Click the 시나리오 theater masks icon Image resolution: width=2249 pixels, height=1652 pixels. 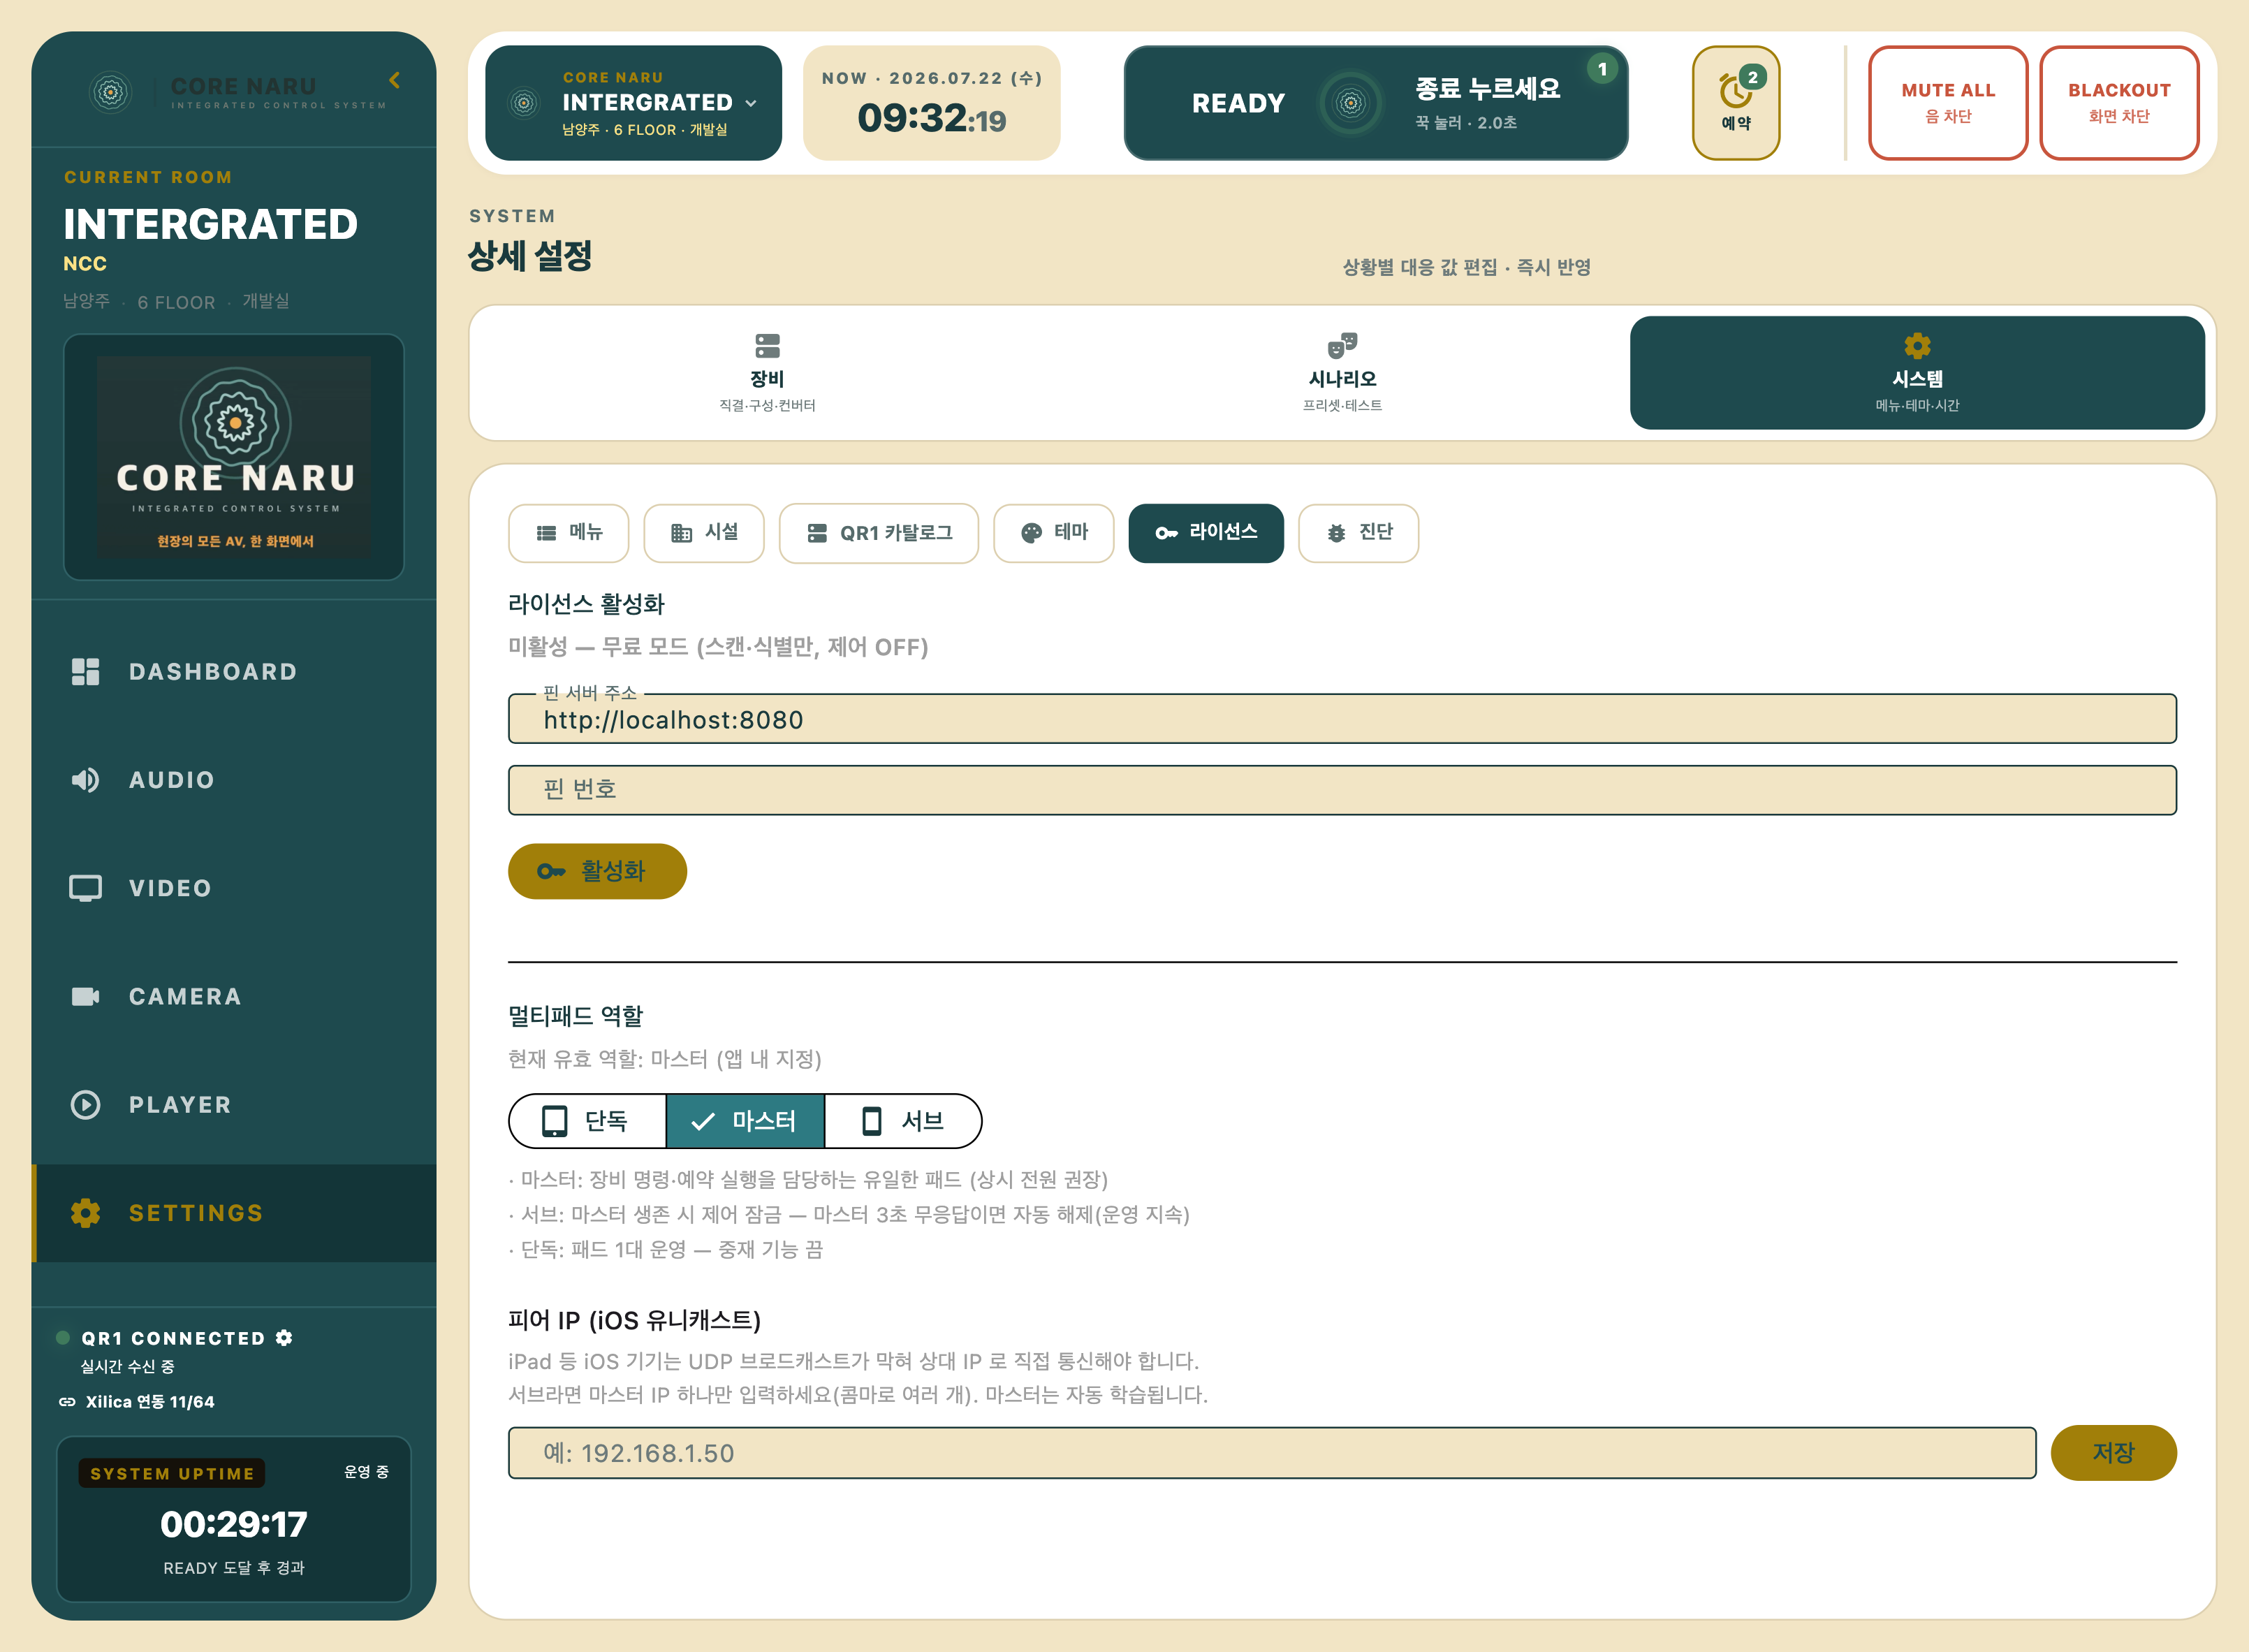(x=1342, y=346)
